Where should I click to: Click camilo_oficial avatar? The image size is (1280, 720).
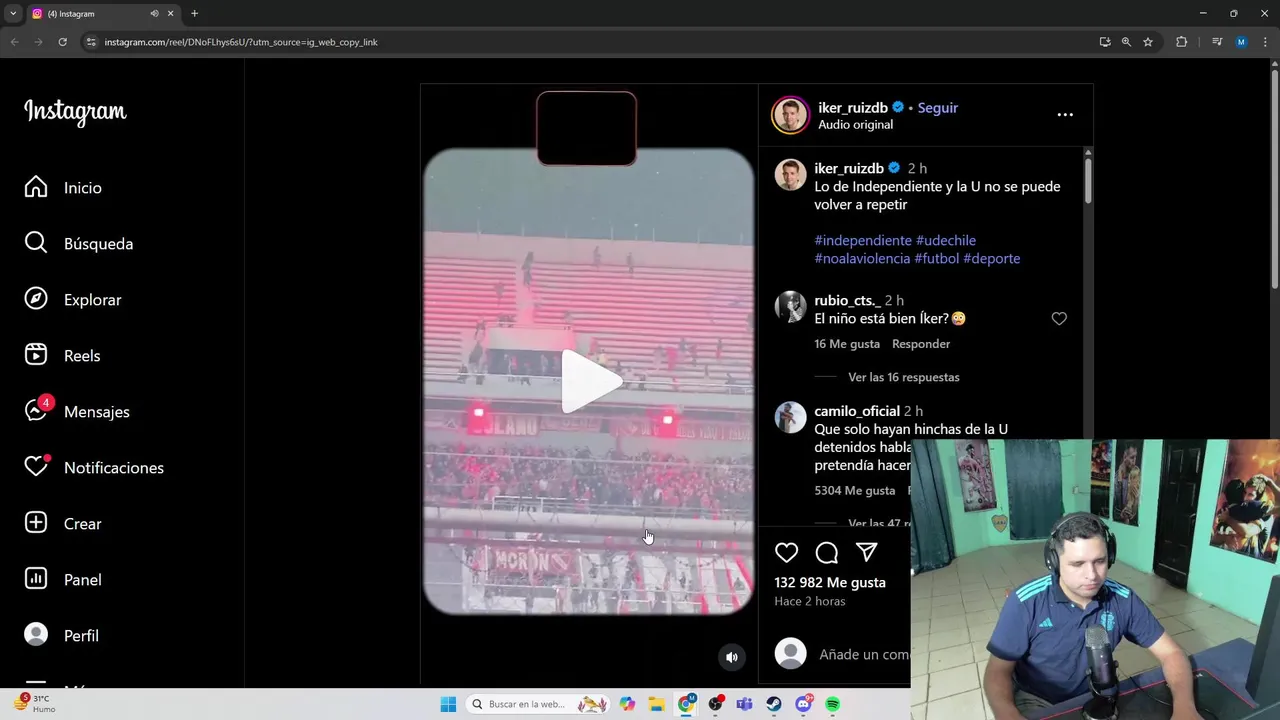point(790,418)
